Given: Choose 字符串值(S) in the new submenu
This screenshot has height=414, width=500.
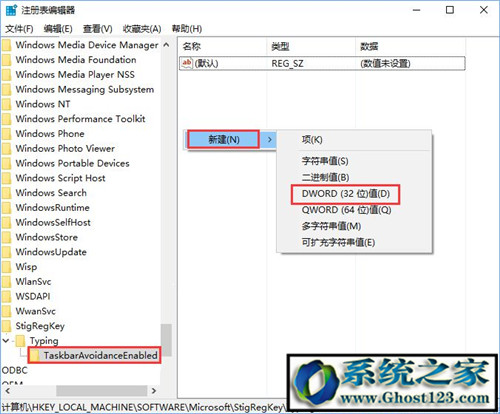Looking at the screenshot, I should [x=325, y=161].
